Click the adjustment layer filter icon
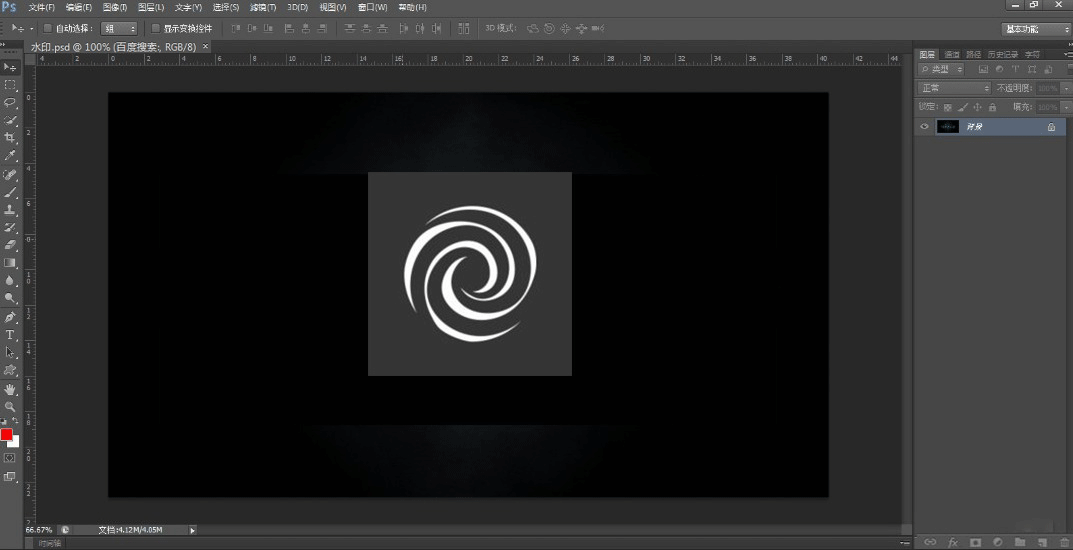 pos(1000,69)
